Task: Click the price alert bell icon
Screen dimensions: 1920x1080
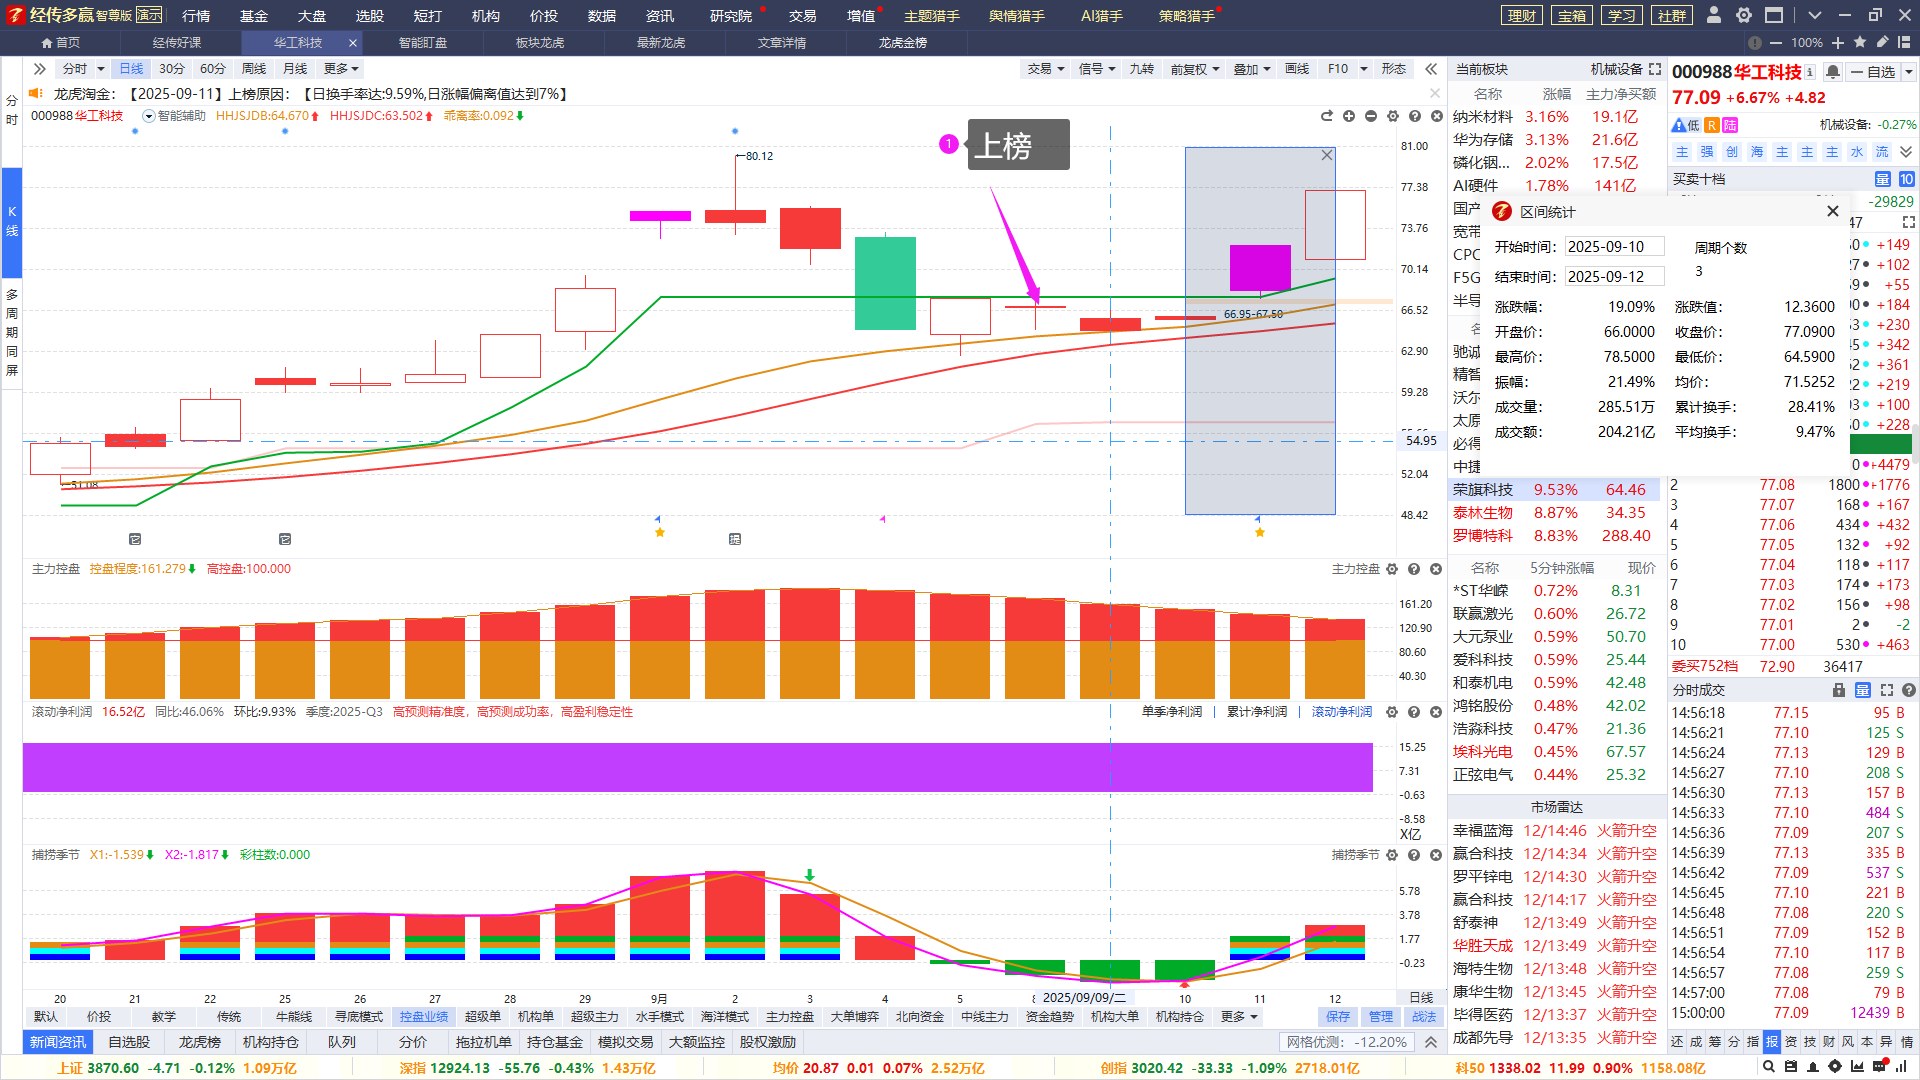Action: tap(1833, 72)
